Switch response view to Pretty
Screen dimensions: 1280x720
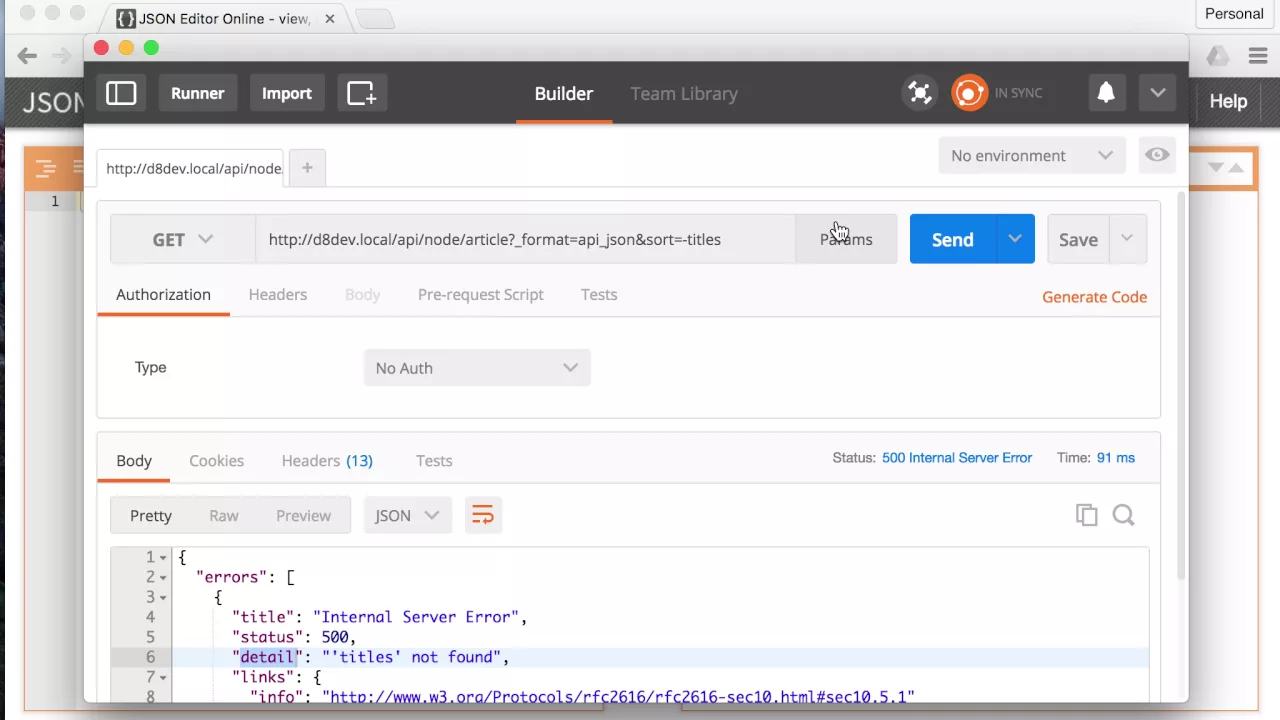coord(151,515)
